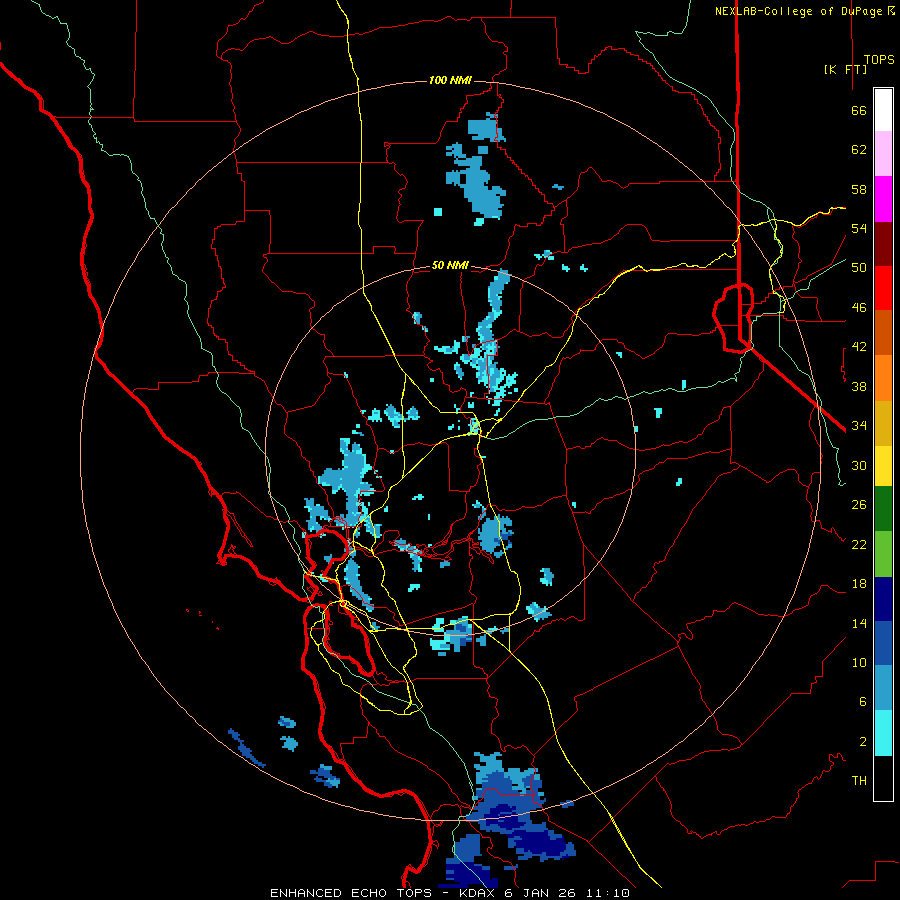The height and width of the screenshot is (900, 900).
Task: Click the "ENHANCED ECHO TOPS" product title
Action: (x=351, y=893)
